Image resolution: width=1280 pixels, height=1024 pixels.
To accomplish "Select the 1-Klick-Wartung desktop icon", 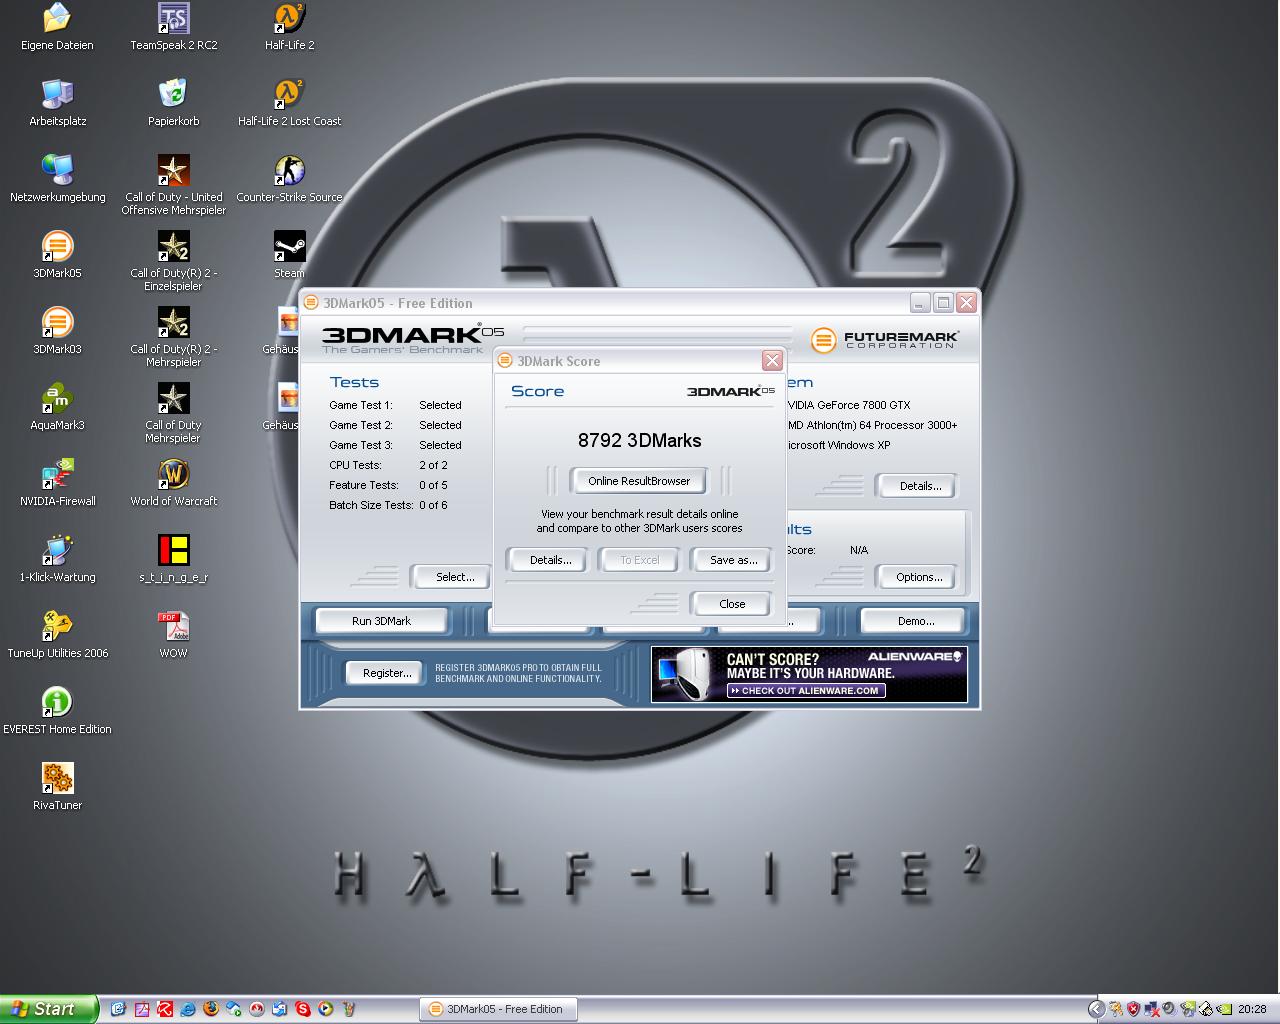I will click(x=57, y=560).
